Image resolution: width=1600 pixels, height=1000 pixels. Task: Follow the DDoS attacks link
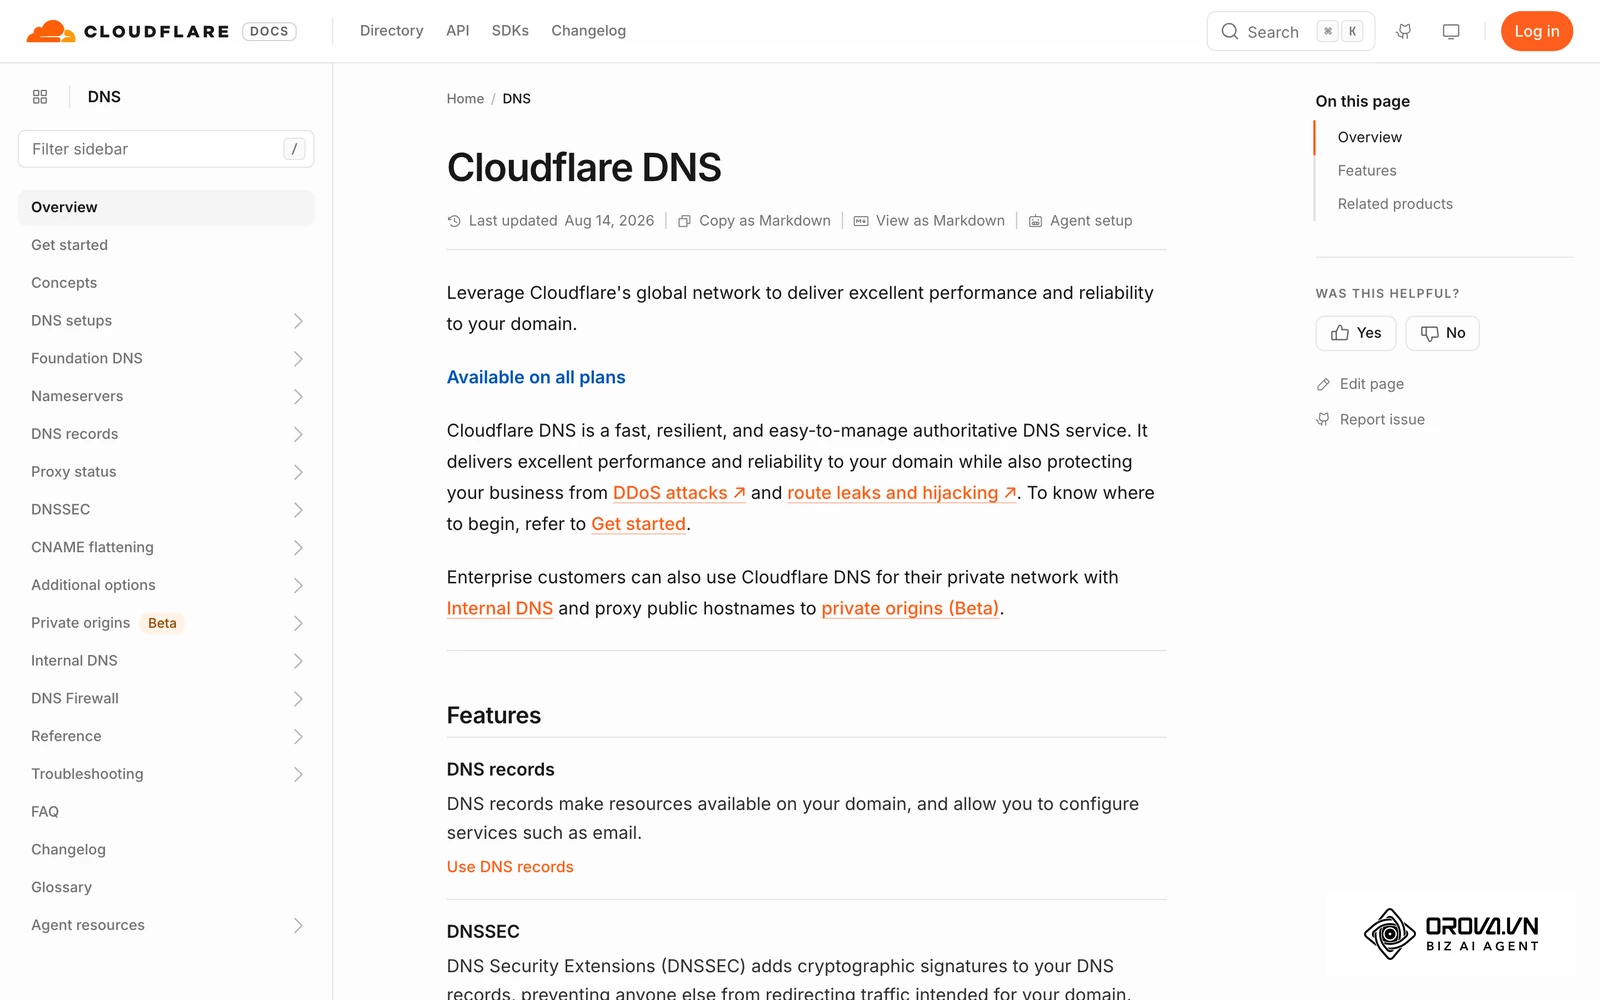[679, 493]
